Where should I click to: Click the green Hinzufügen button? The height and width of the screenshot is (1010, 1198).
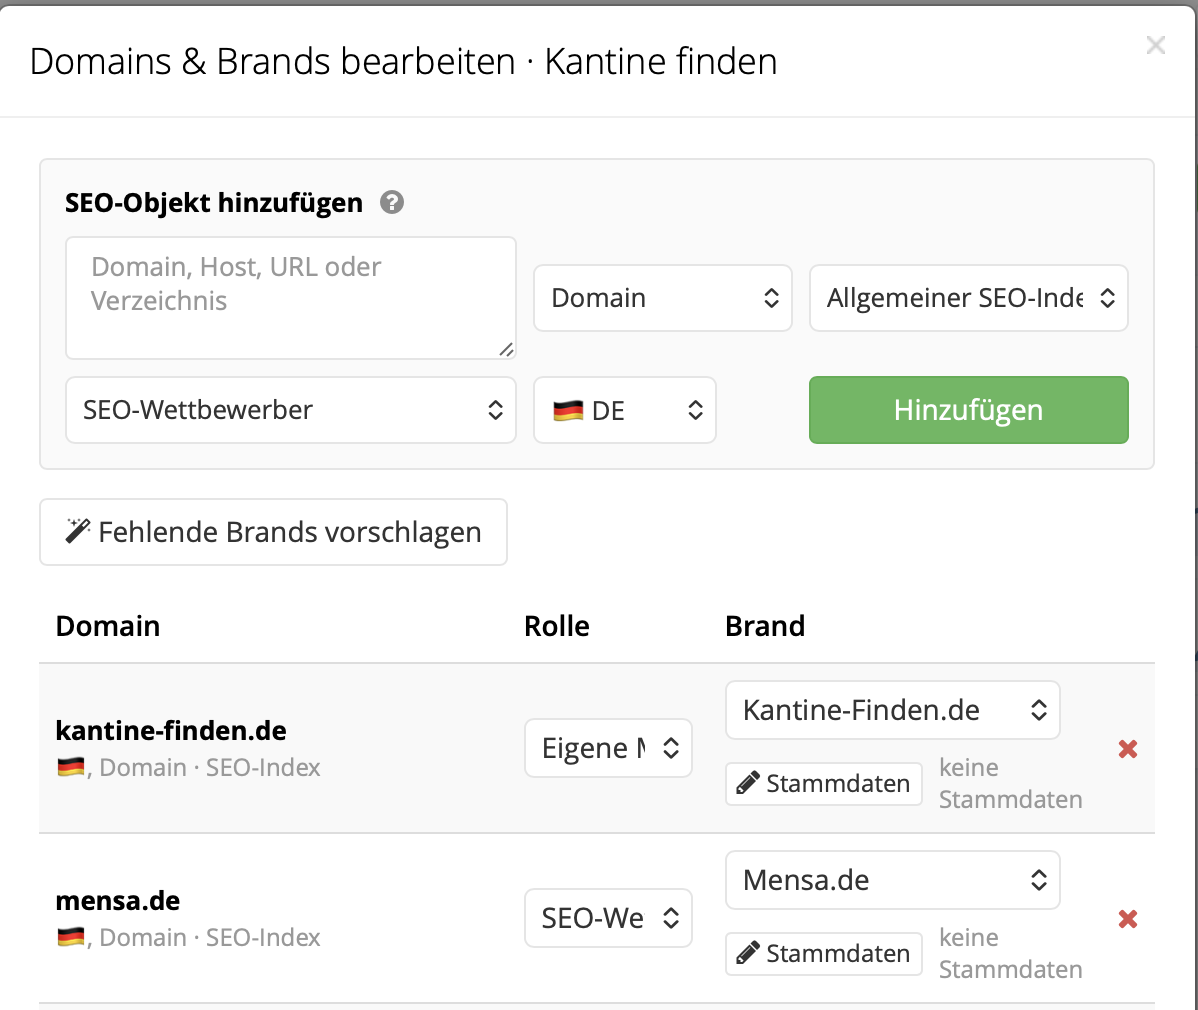969,410
